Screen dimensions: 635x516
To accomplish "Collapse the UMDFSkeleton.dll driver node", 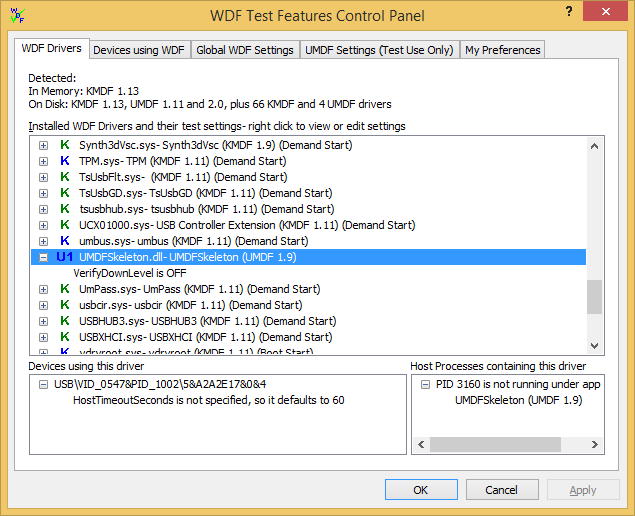I will tap(43, 258).
